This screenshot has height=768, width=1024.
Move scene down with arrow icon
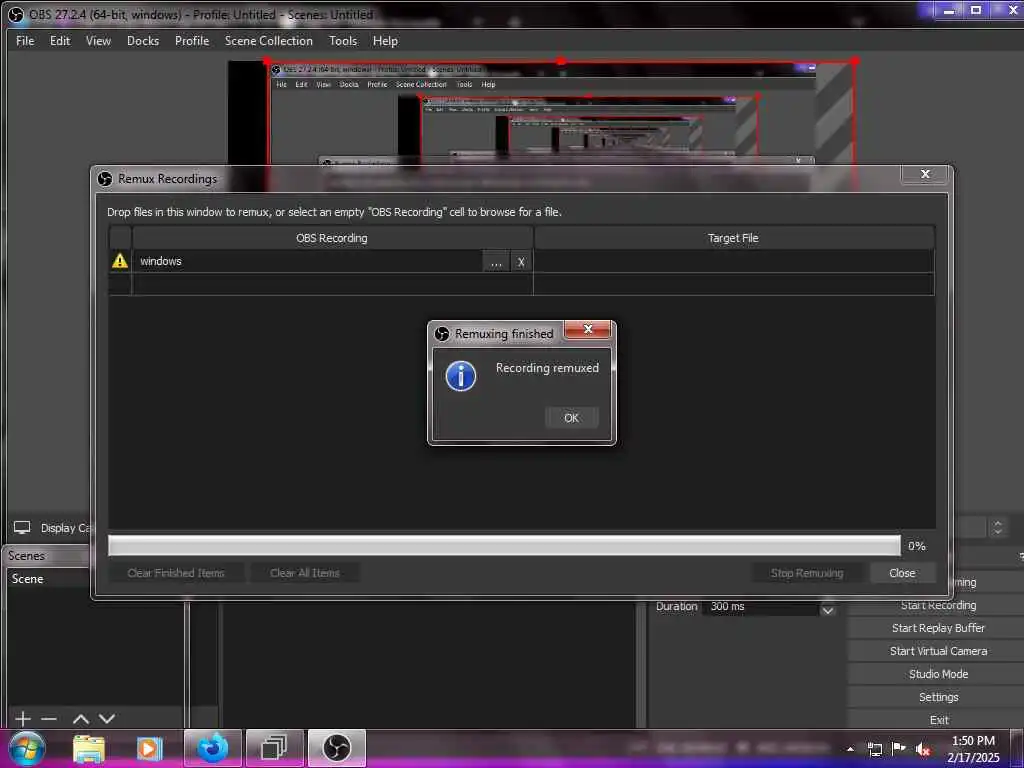107,718
